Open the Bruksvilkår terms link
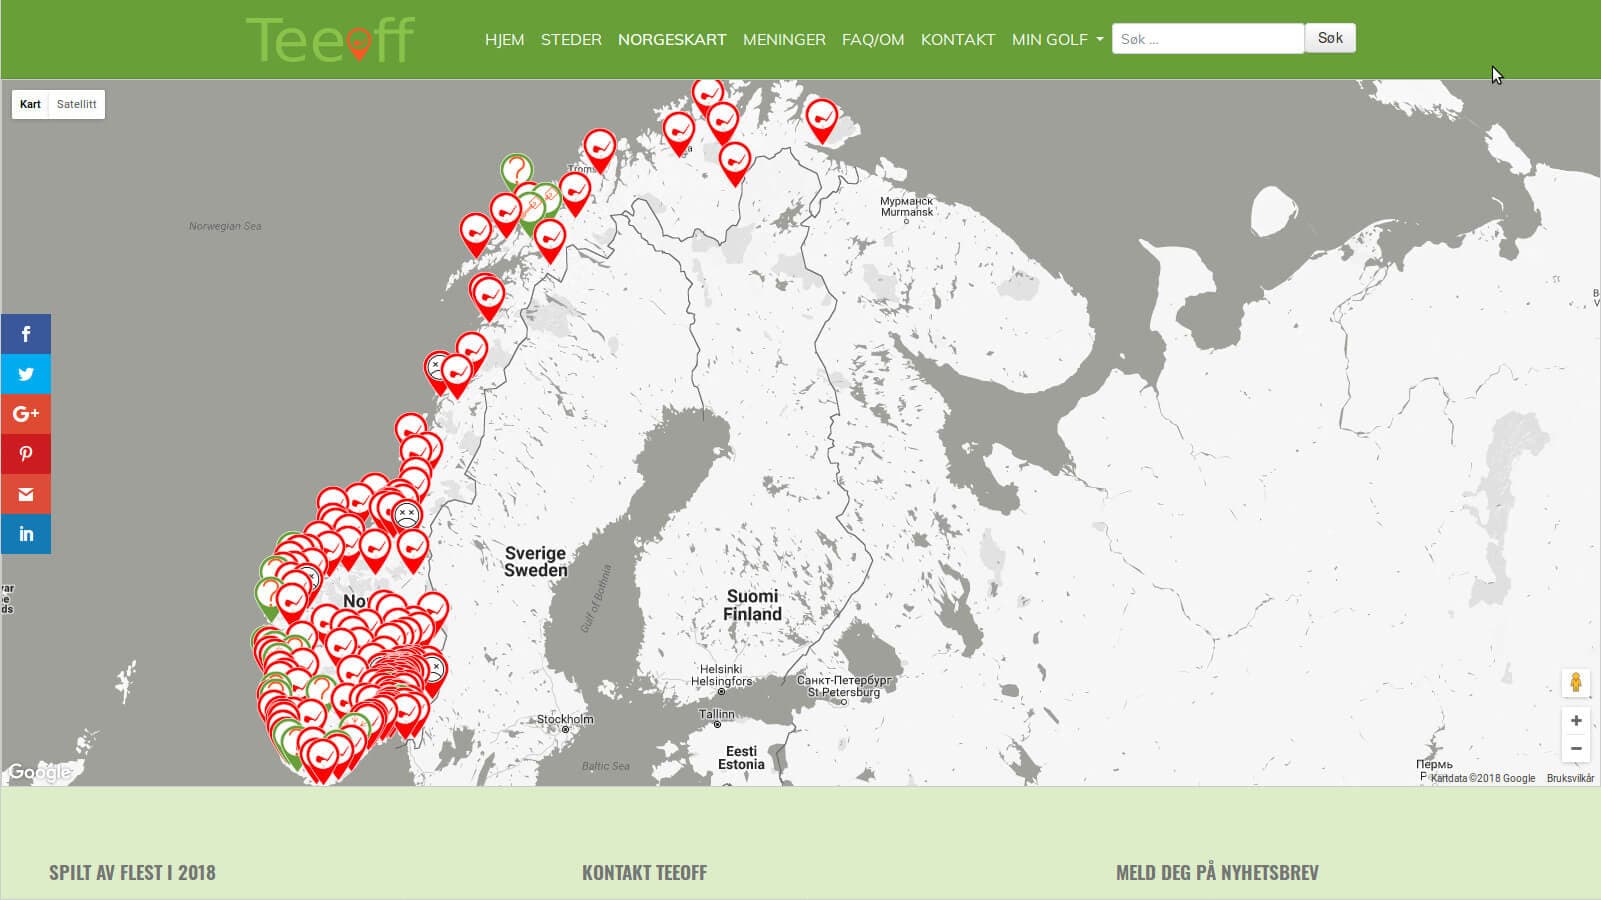This screenshot has width=1601, height=900. click(x=1570, y=777)
